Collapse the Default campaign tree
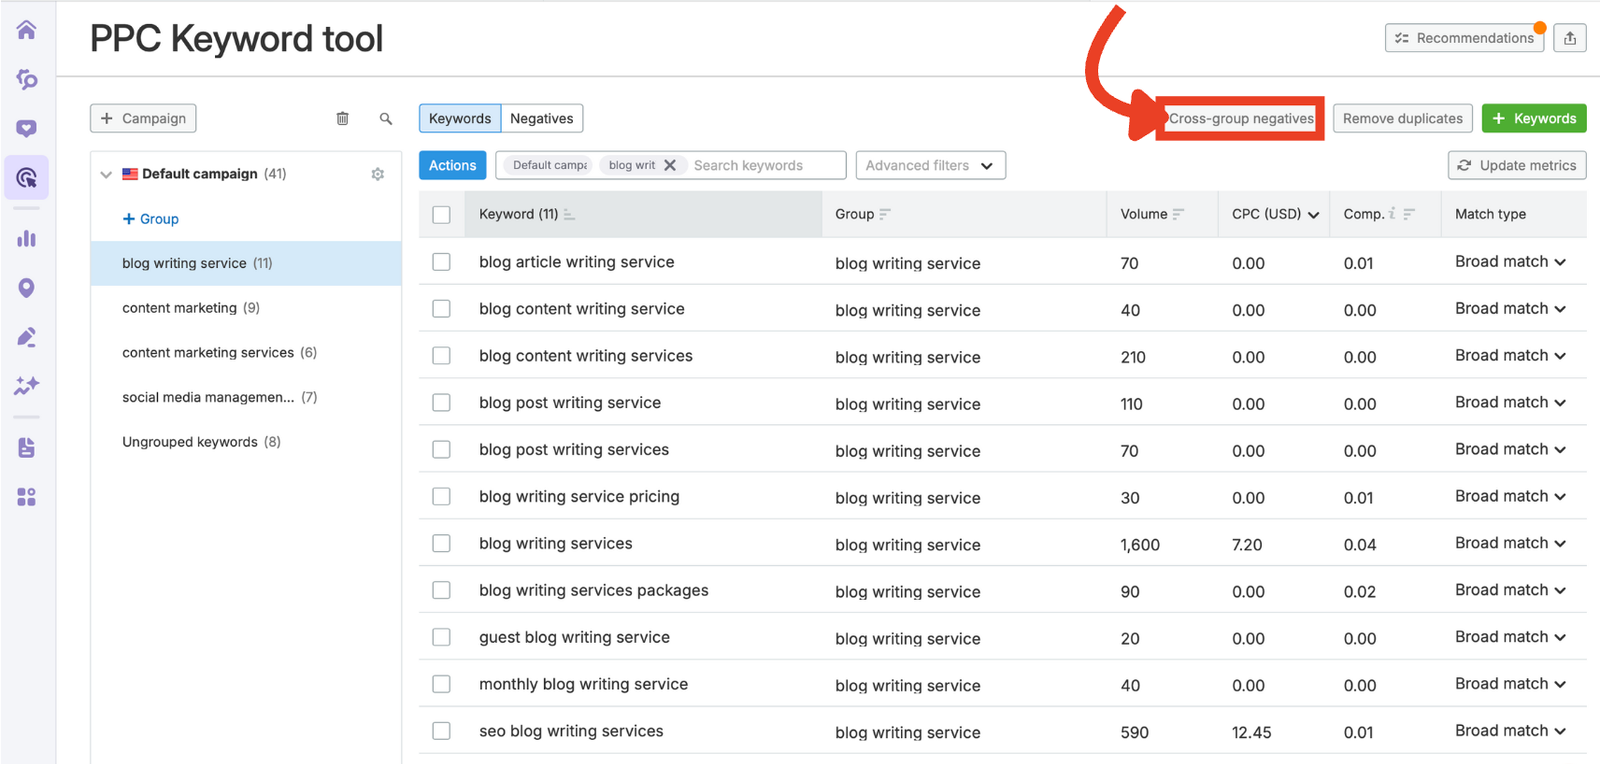Viewport: 1600px width, 764px height. pos(106,174)
